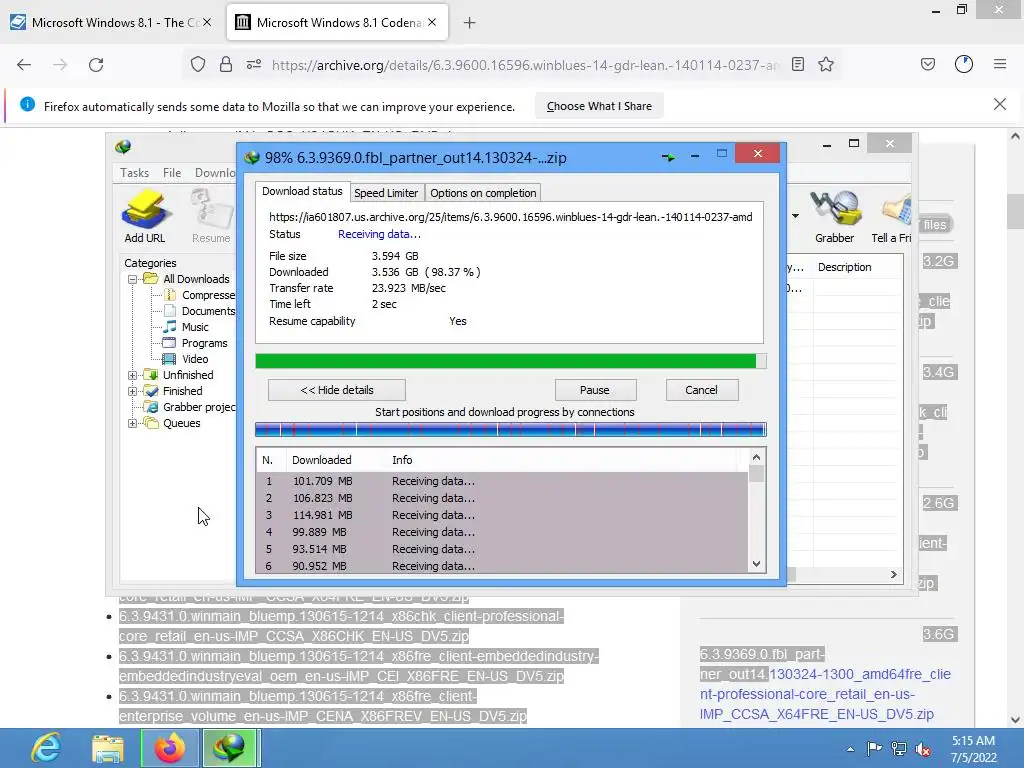
Task: Dismiss the Firefox data notification bar
Action: [1000, 104]
